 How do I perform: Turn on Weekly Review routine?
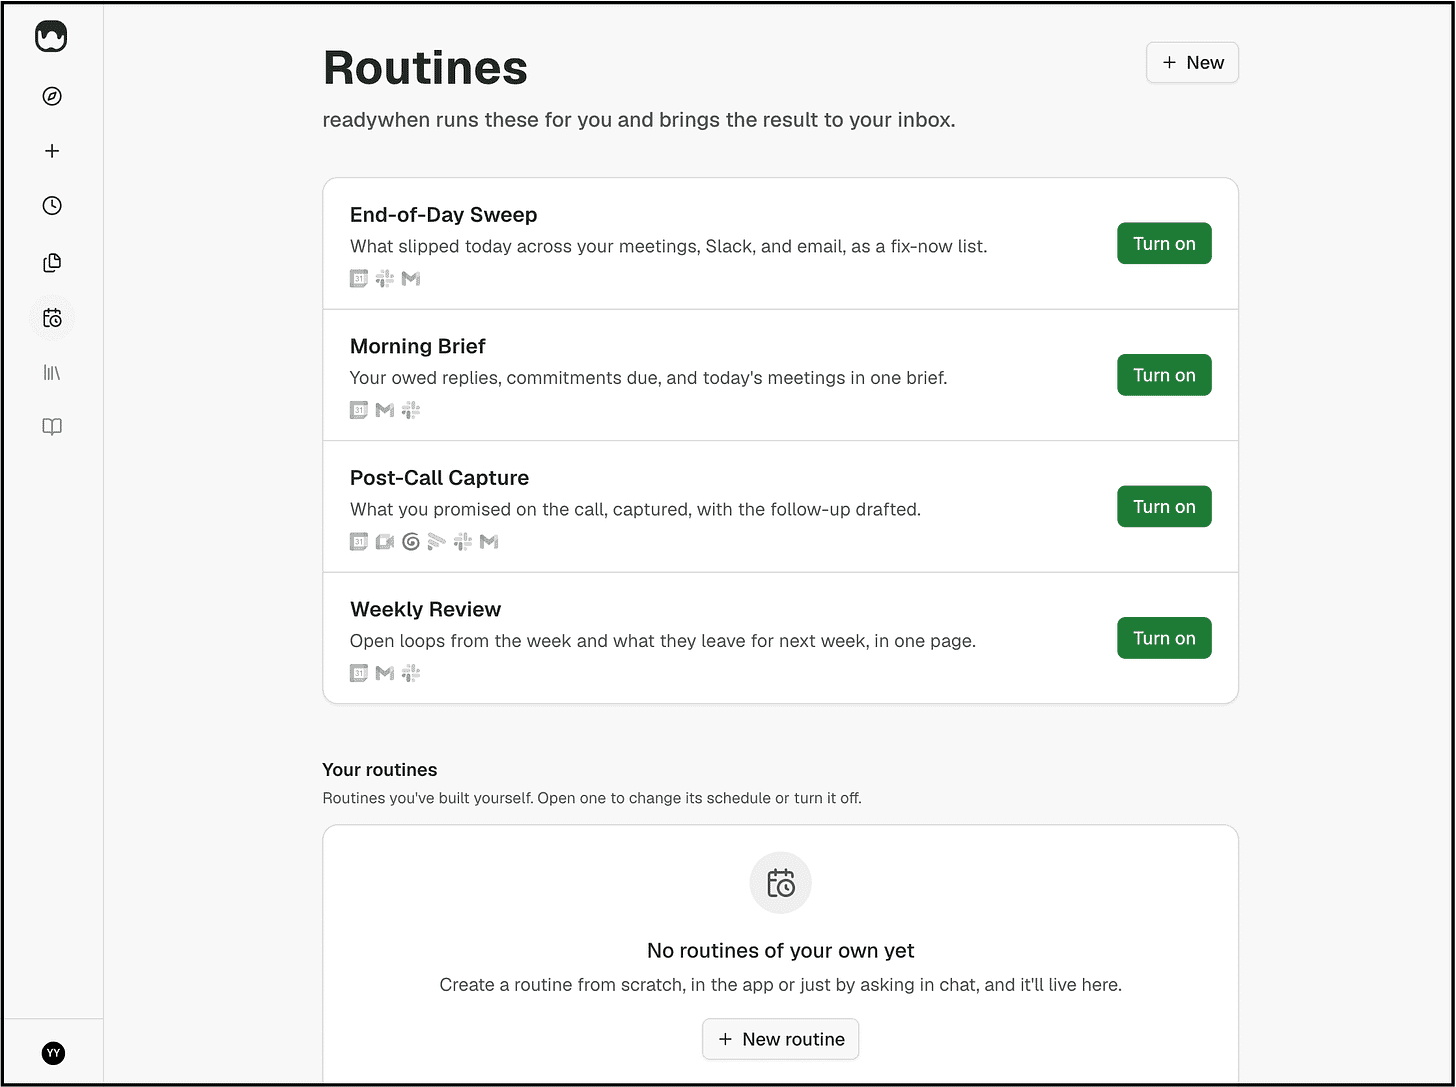click(1164, 638)
